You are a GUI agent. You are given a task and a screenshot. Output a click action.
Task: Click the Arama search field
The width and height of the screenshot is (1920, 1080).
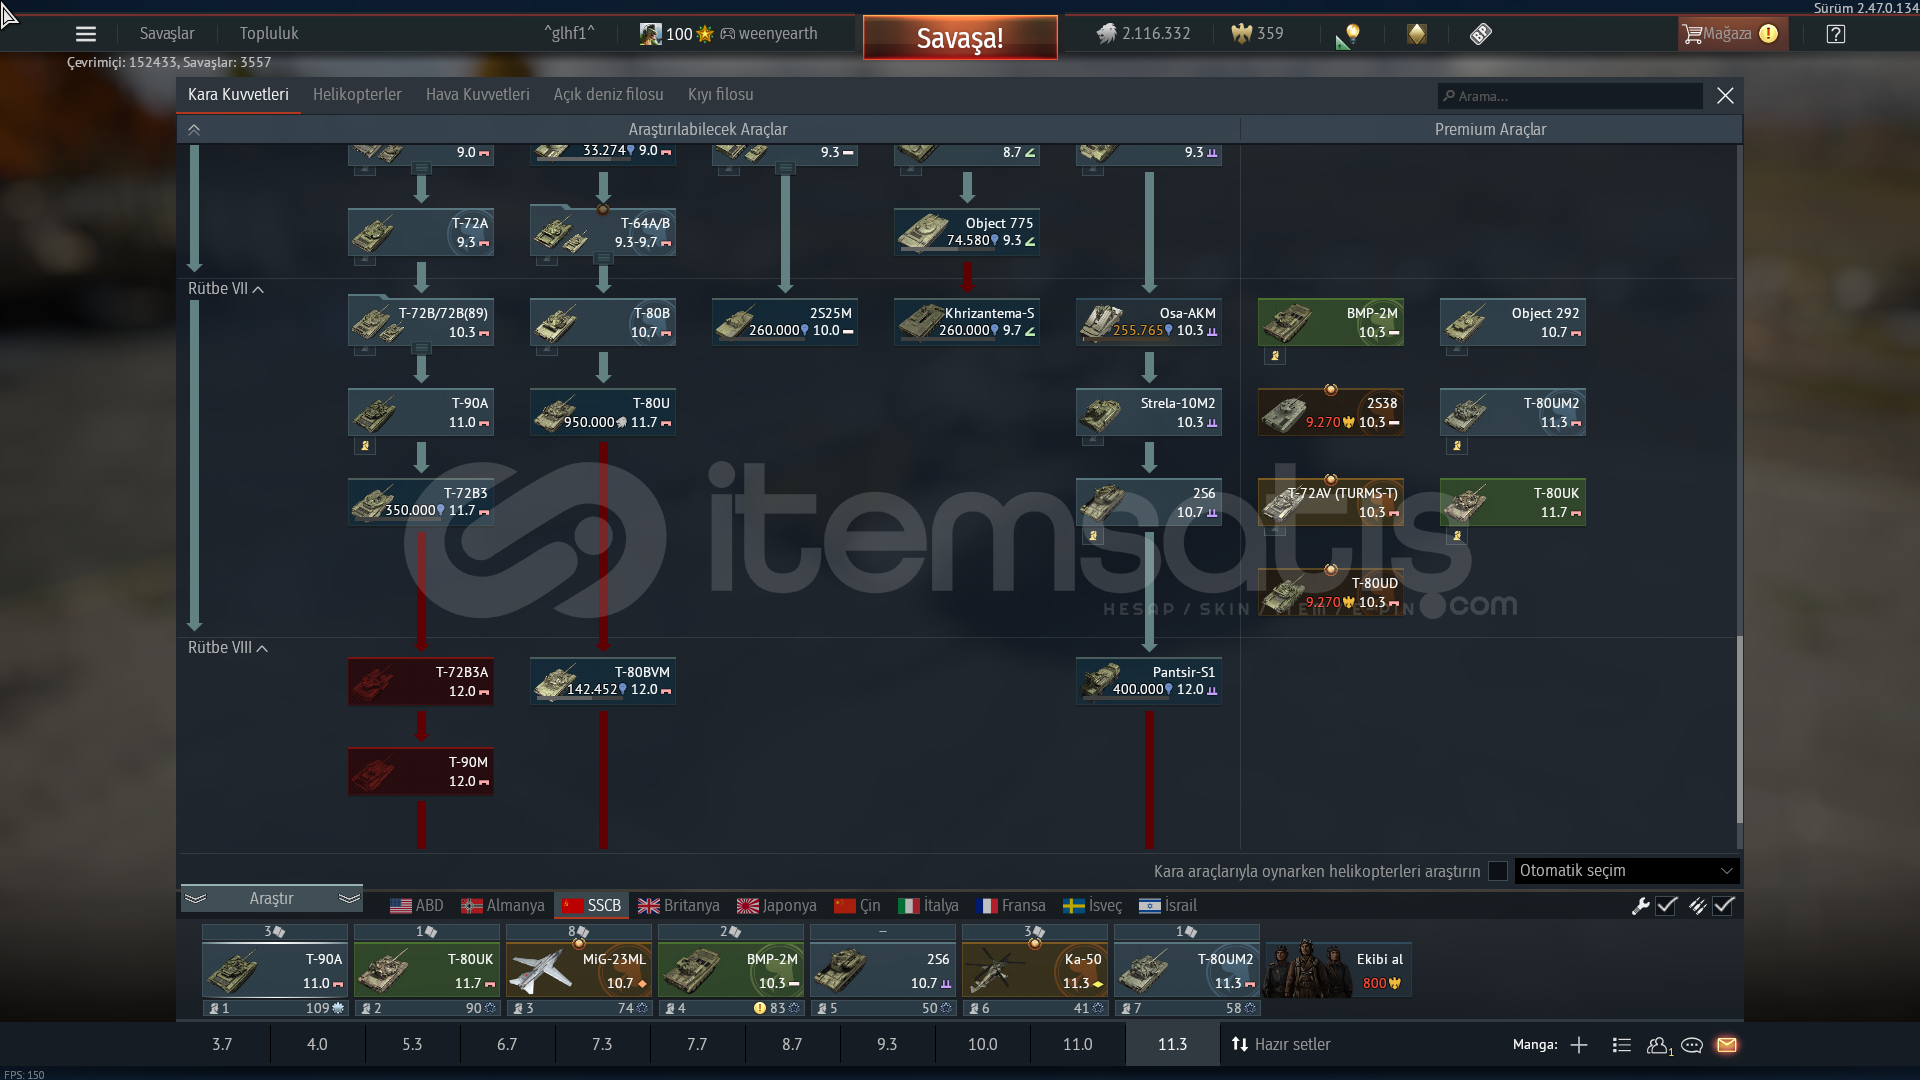click(1570, 96)
